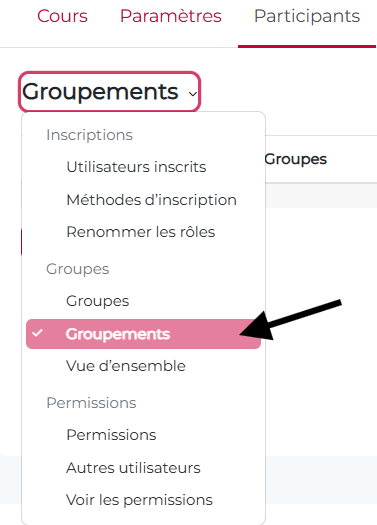Click the Permissions section heading label
The image size is (377, 525).
point(91,403)
